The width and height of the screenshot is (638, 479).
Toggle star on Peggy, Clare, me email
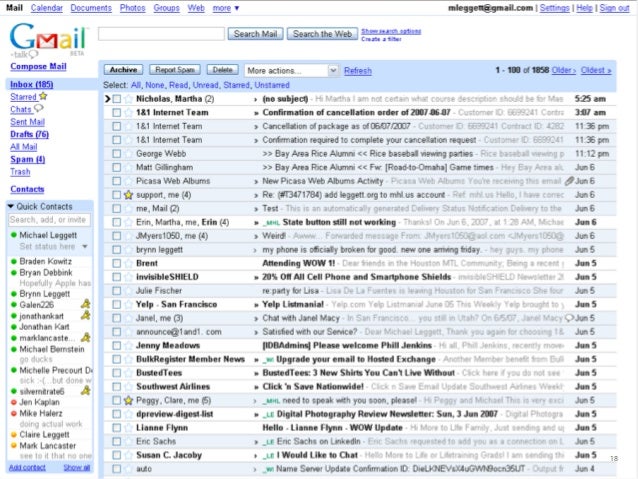129,400
